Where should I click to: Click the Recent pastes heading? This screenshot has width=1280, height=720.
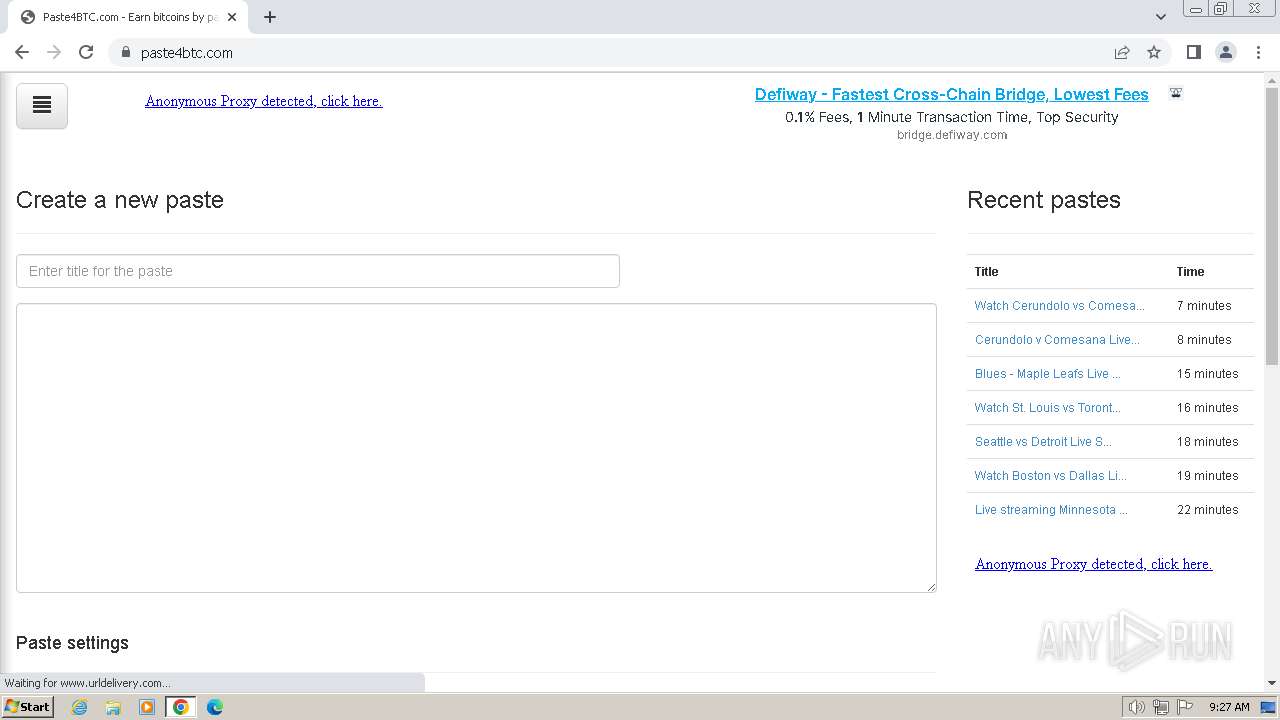(x=1043, y=200)
